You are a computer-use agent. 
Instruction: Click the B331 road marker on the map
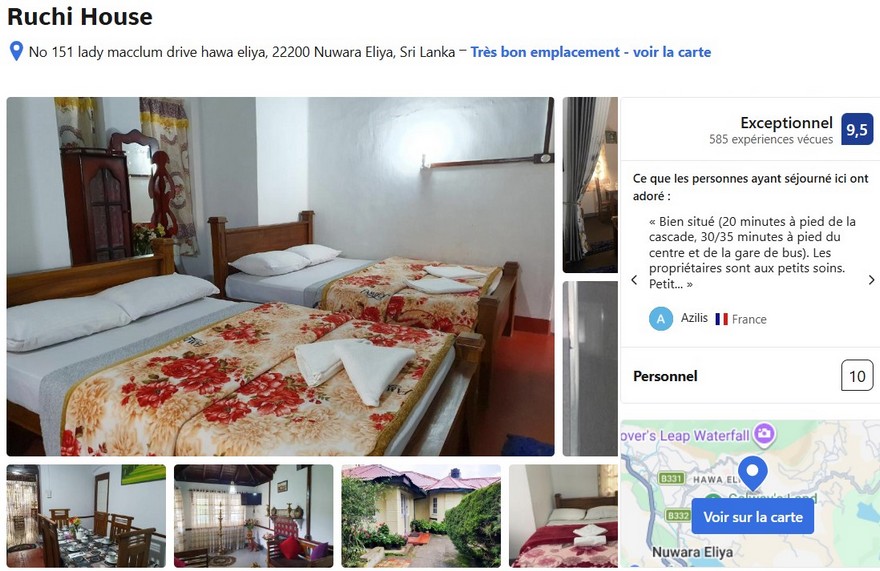671,478
